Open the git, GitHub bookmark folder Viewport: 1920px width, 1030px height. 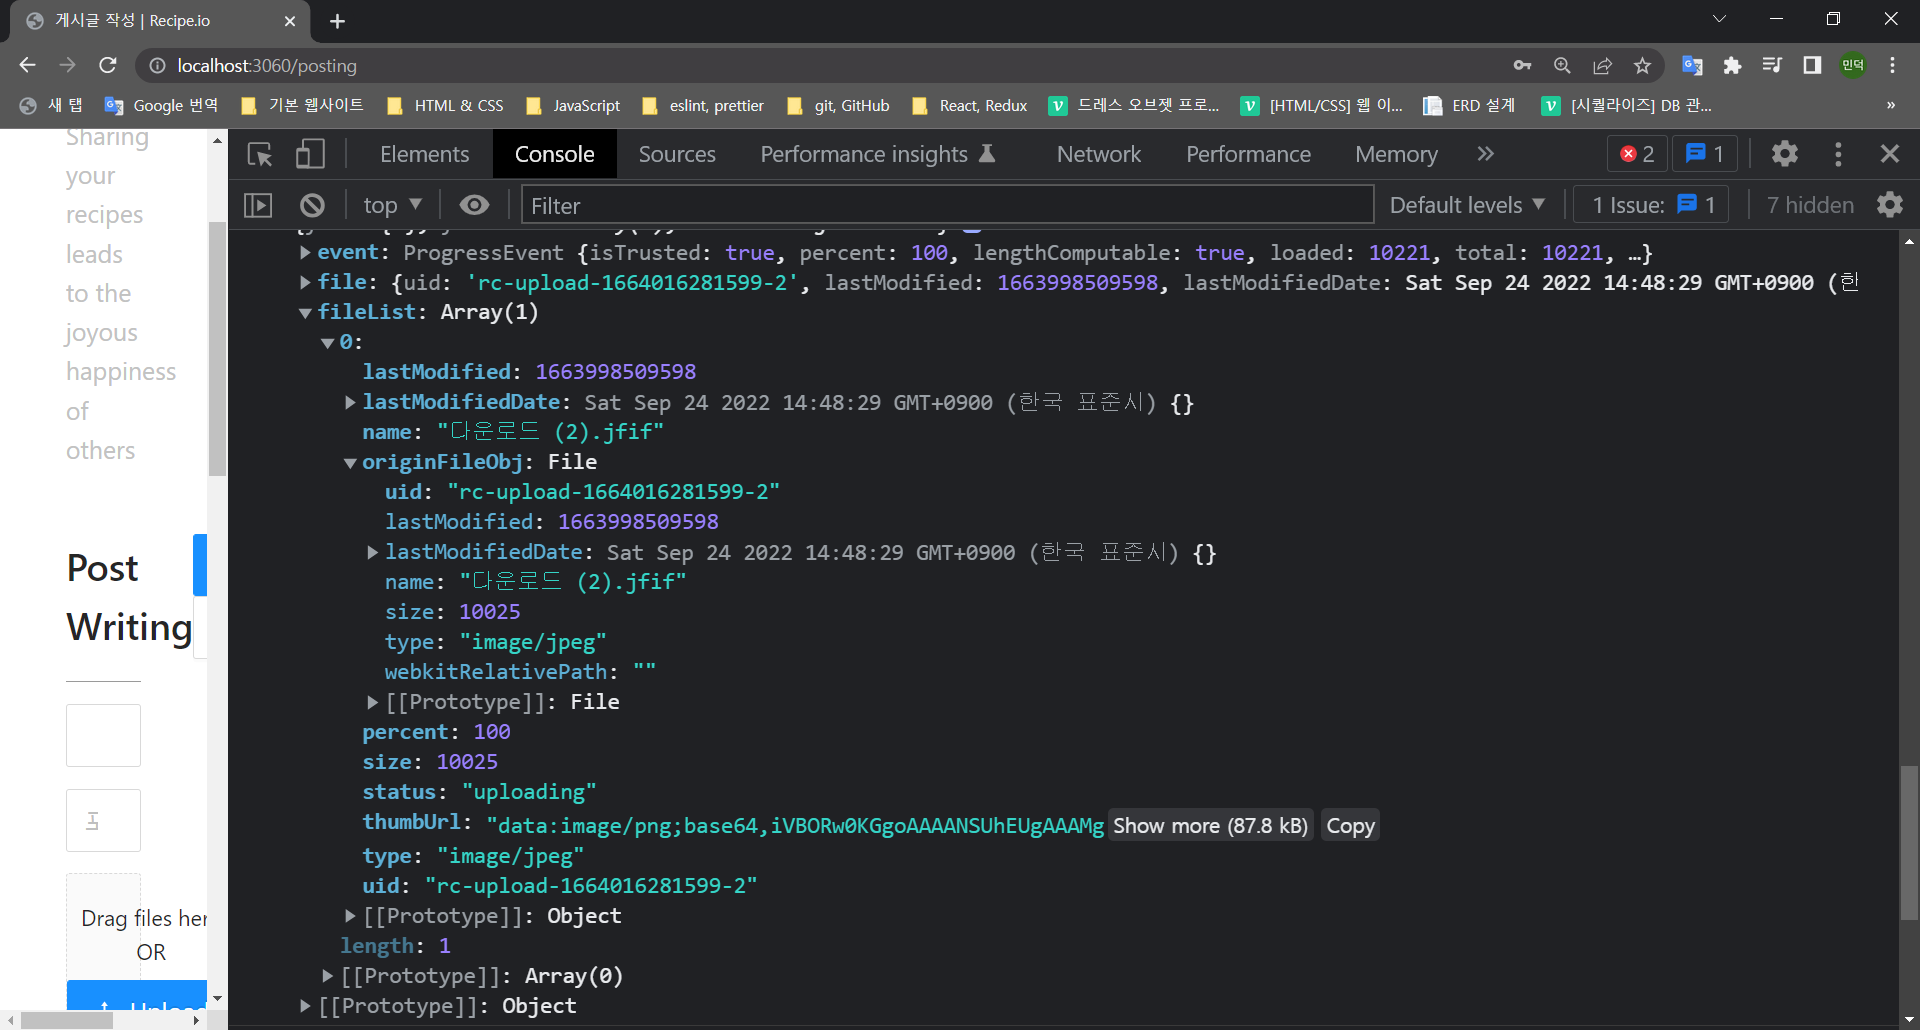(x=838, y=105)
